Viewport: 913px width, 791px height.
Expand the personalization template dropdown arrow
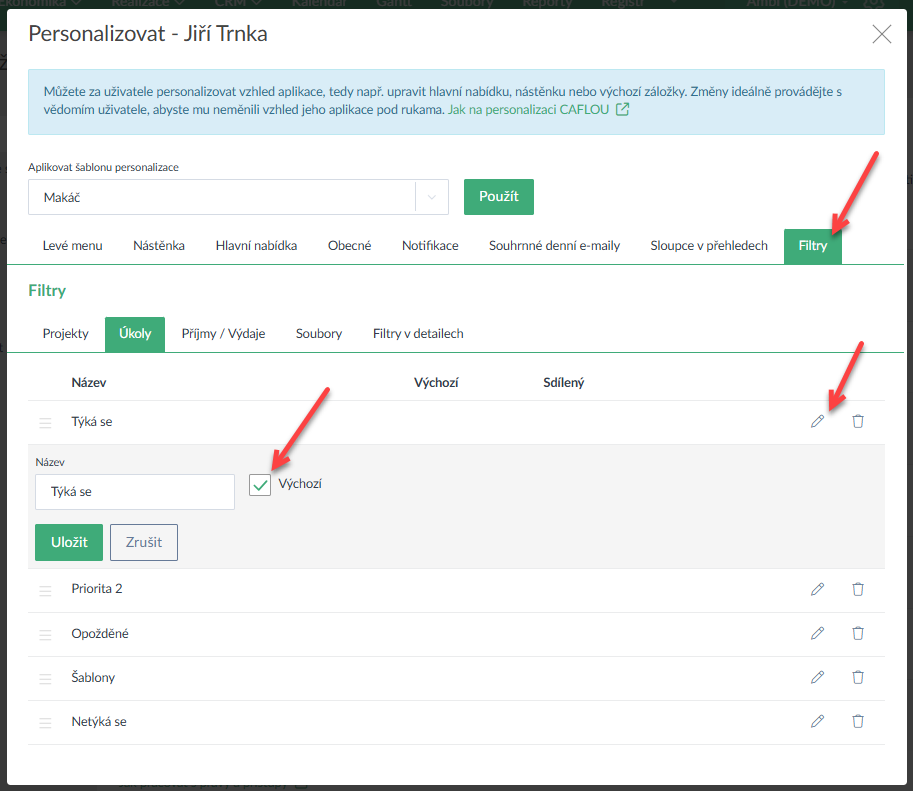[432, 198]
